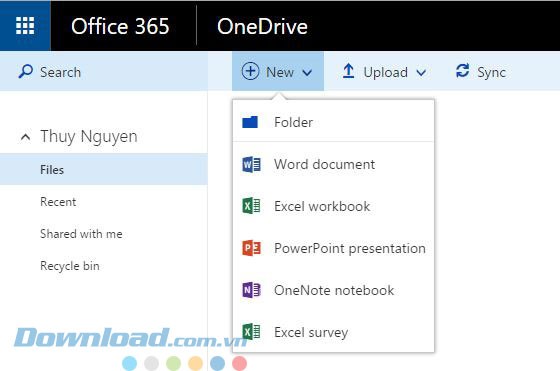Click the OneDrive header link
Image resolution: width=560 pixels, height=371 pixels.
click(262, 26)
